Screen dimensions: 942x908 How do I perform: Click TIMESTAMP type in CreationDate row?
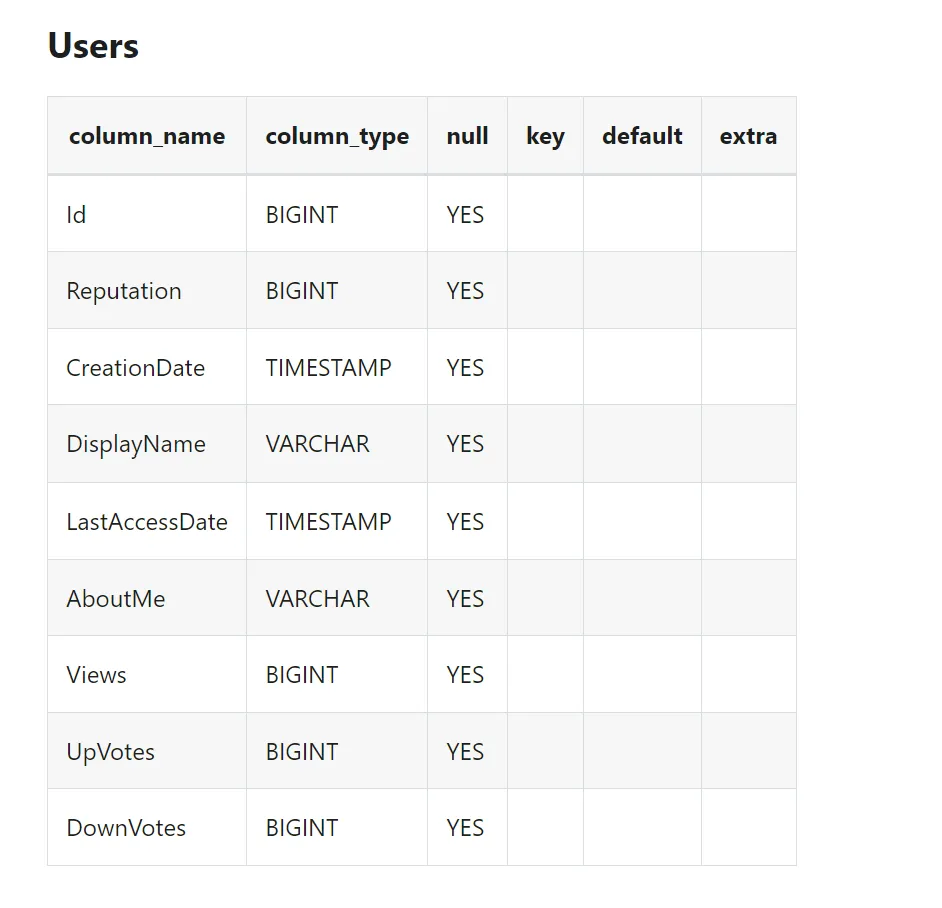[x=329, y=367]
